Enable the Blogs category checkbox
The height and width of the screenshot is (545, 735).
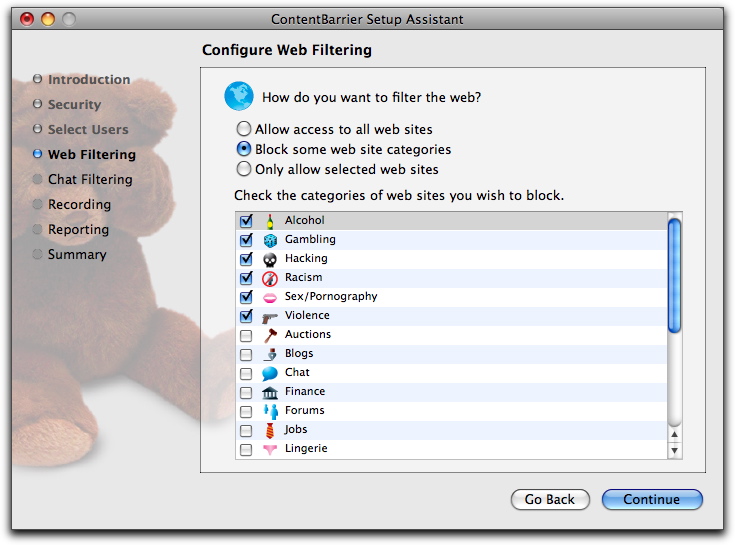coord(246,354)
